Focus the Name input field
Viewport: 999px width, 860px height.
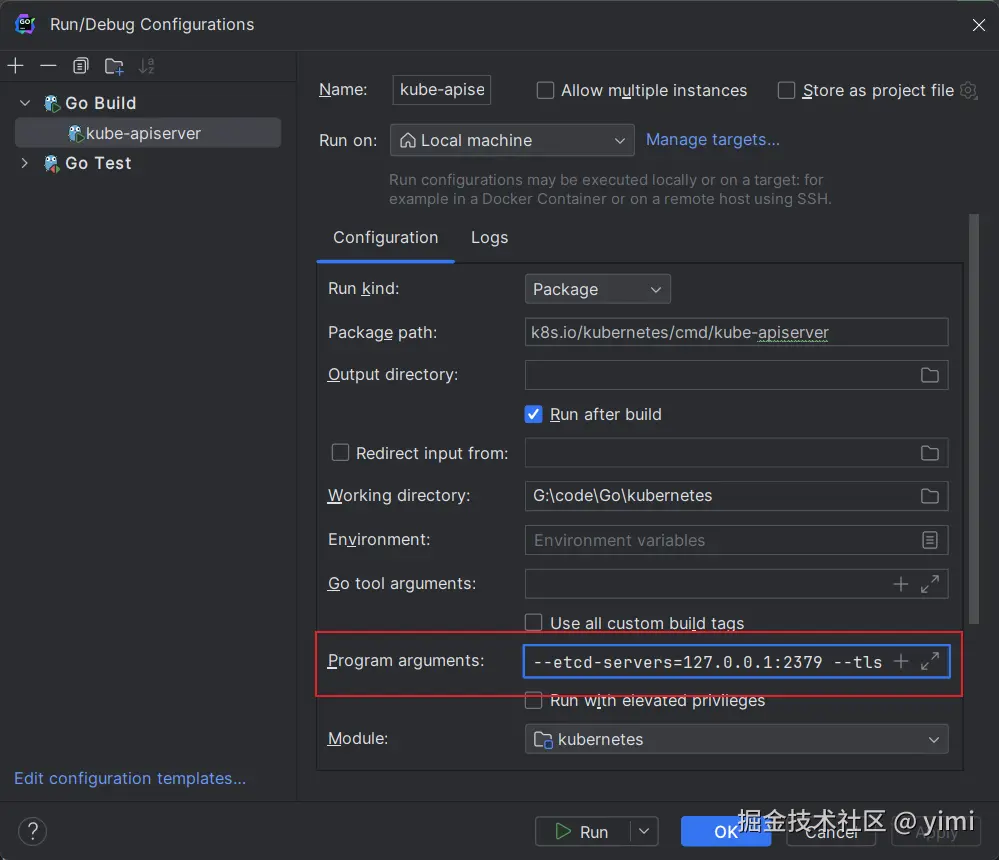[x=442, y=90]
